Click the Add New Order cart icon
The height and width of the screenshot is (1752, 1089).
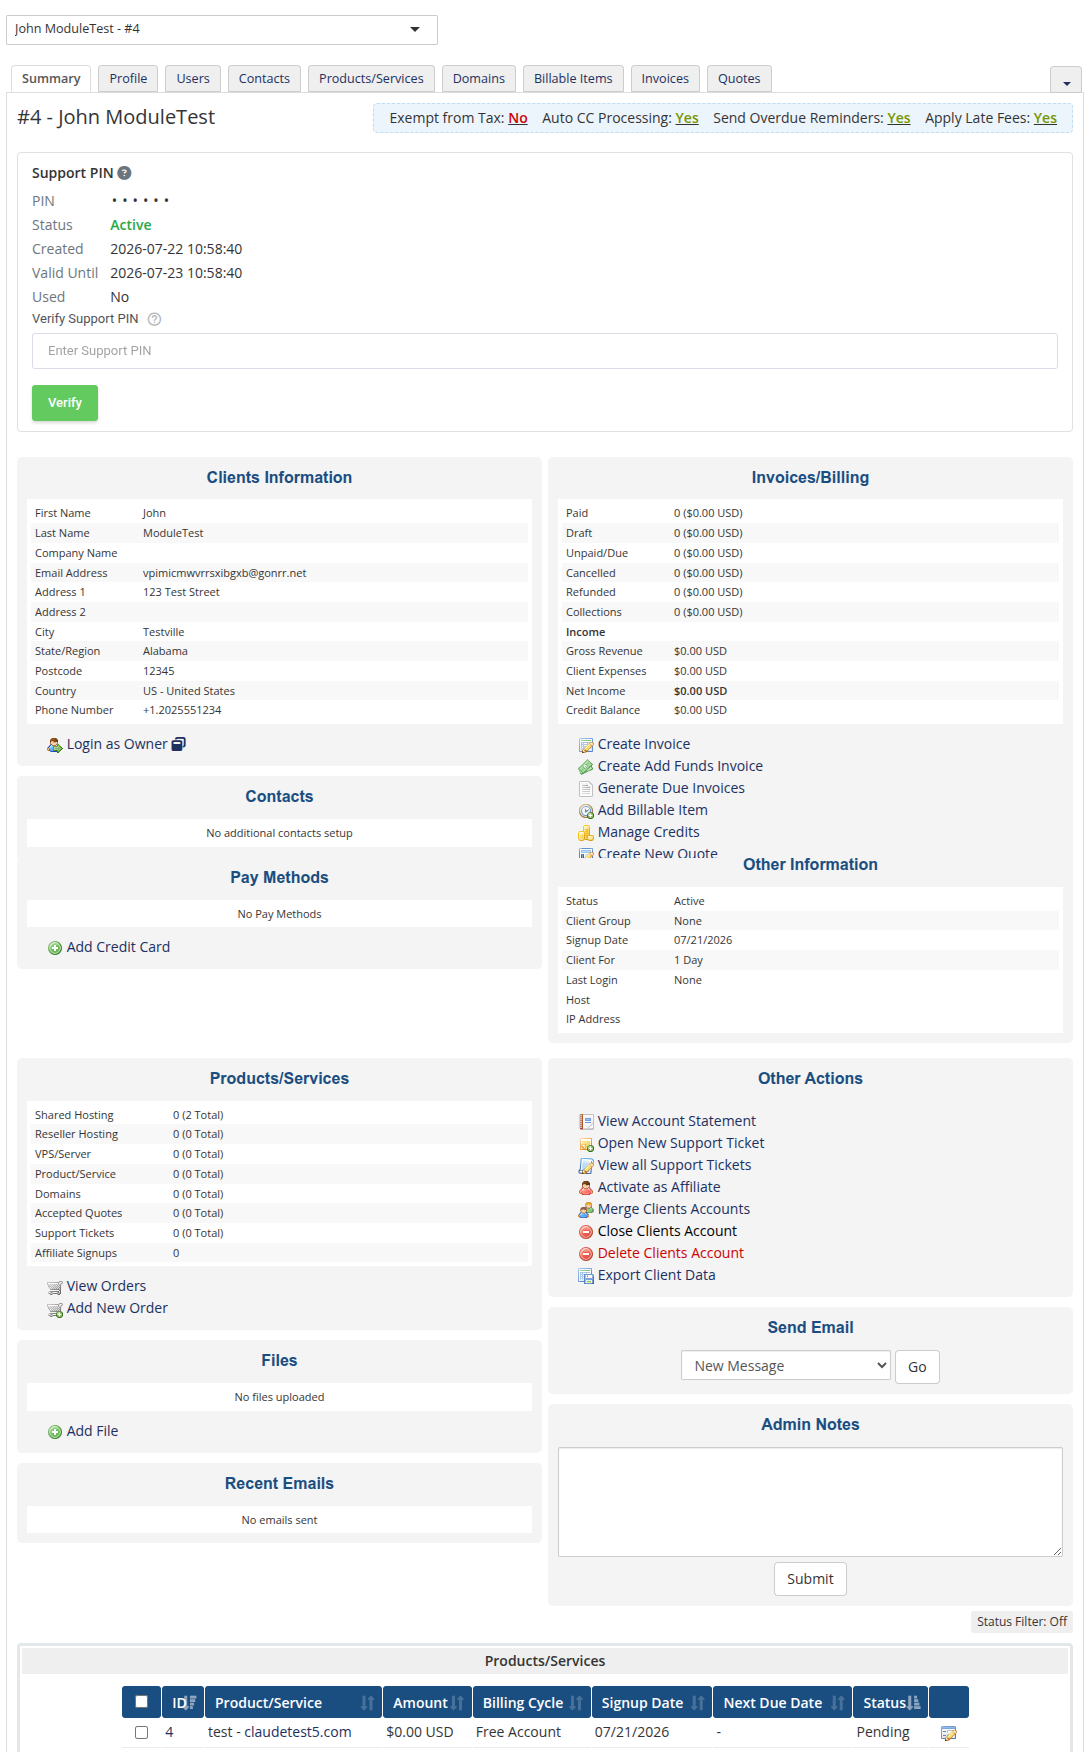point(55,1309)
